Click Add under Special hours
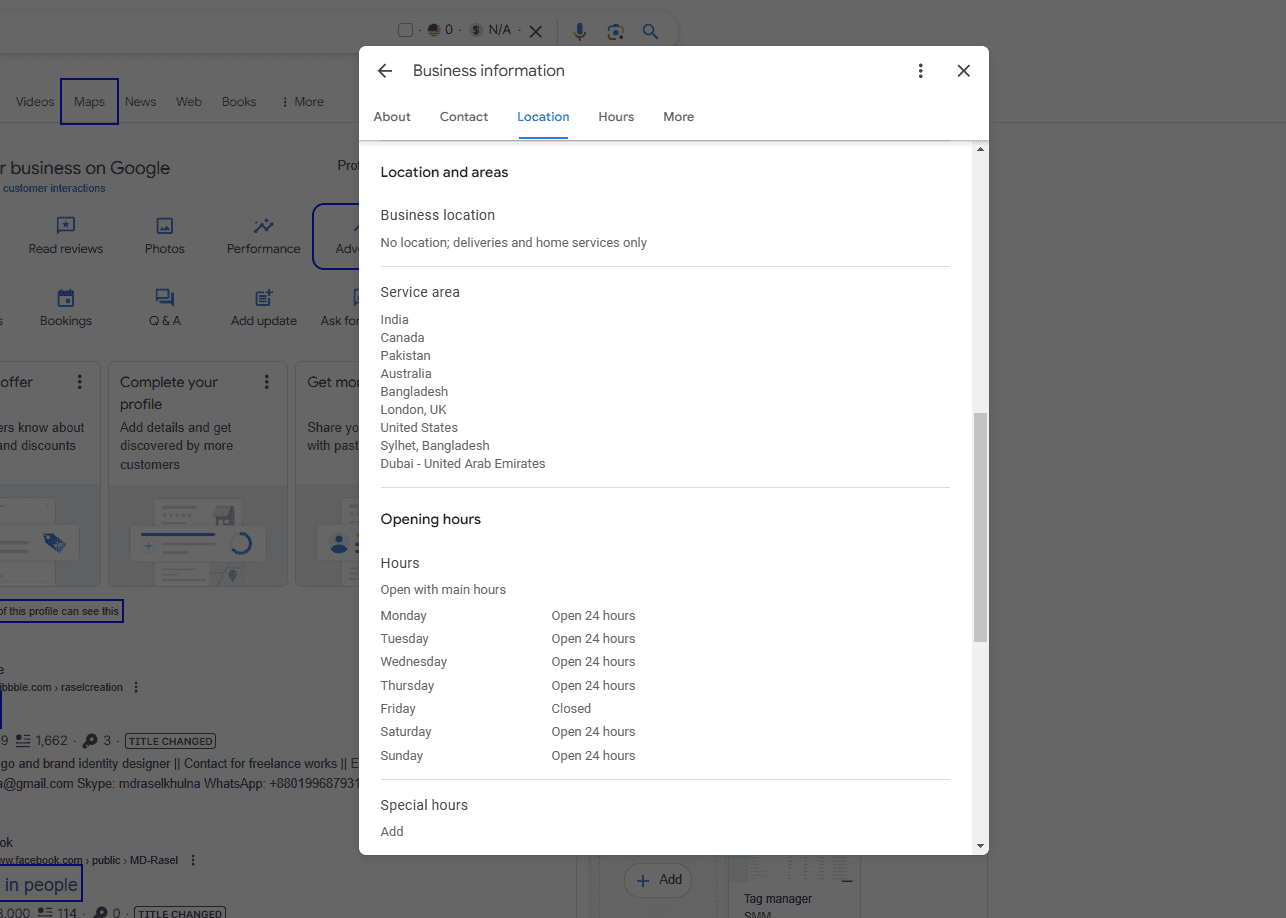1286x918 pixels. 392,831
